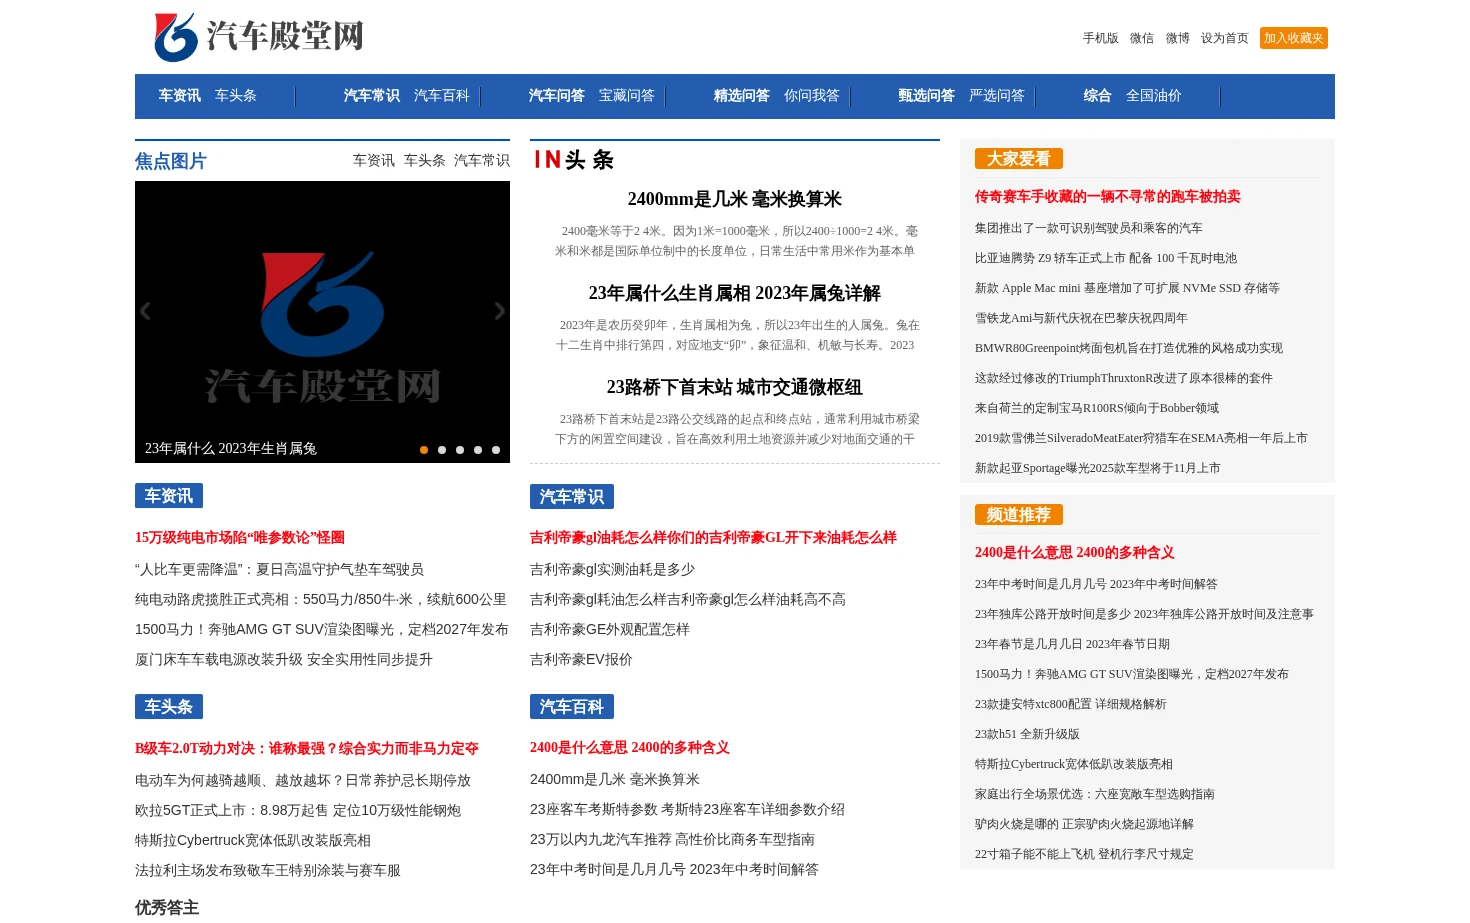Click the blue 车头条 section label
The image size is (1470, 923).
(x=169, y=707)
